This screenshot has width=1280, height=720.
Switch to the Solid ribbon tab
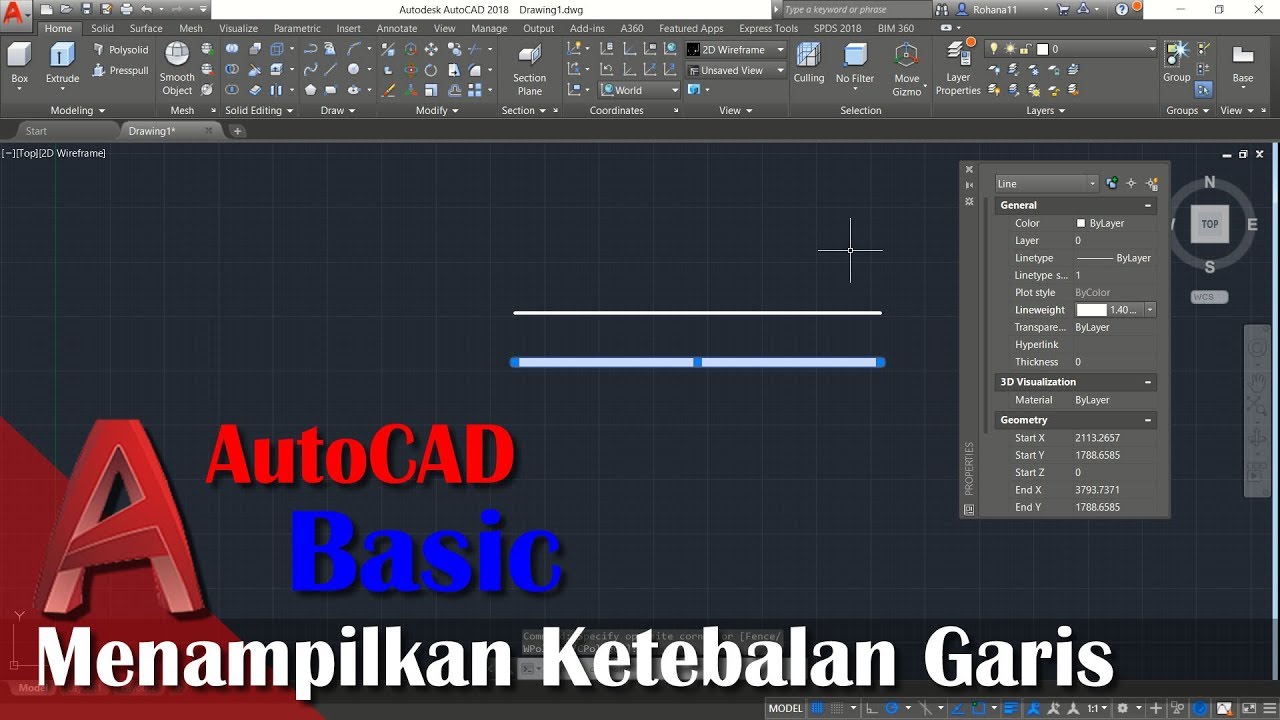(x=102, y=29)
